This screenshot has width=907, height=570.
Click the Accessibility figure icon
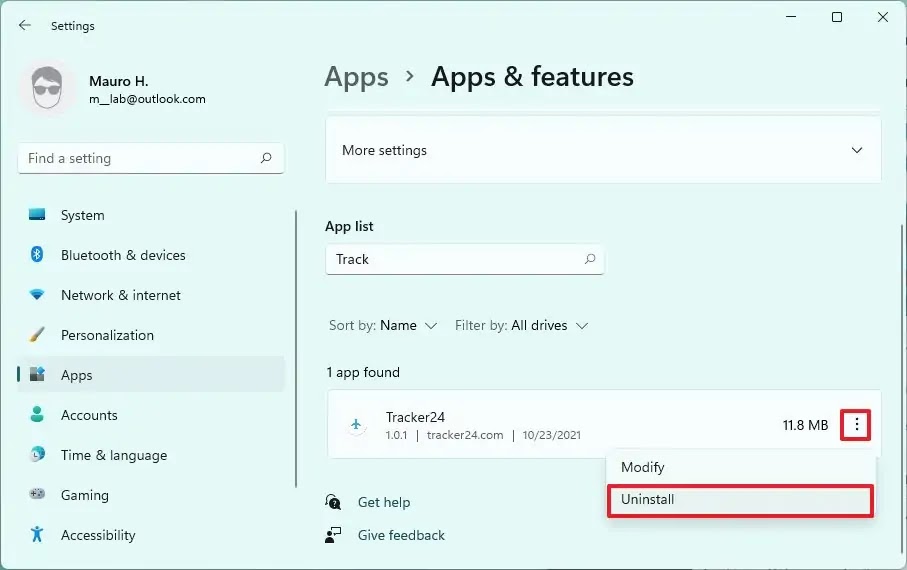tap(37, 534)
